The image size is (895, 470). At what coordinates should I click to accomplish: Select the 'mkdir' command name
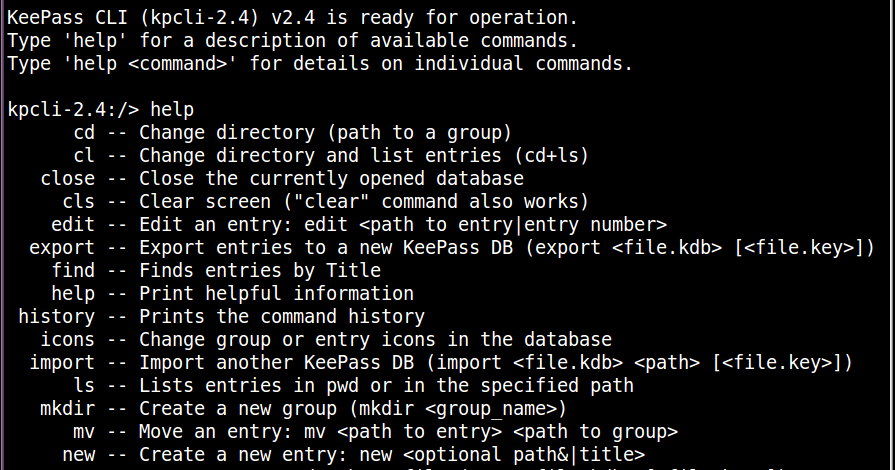point(67,408)
